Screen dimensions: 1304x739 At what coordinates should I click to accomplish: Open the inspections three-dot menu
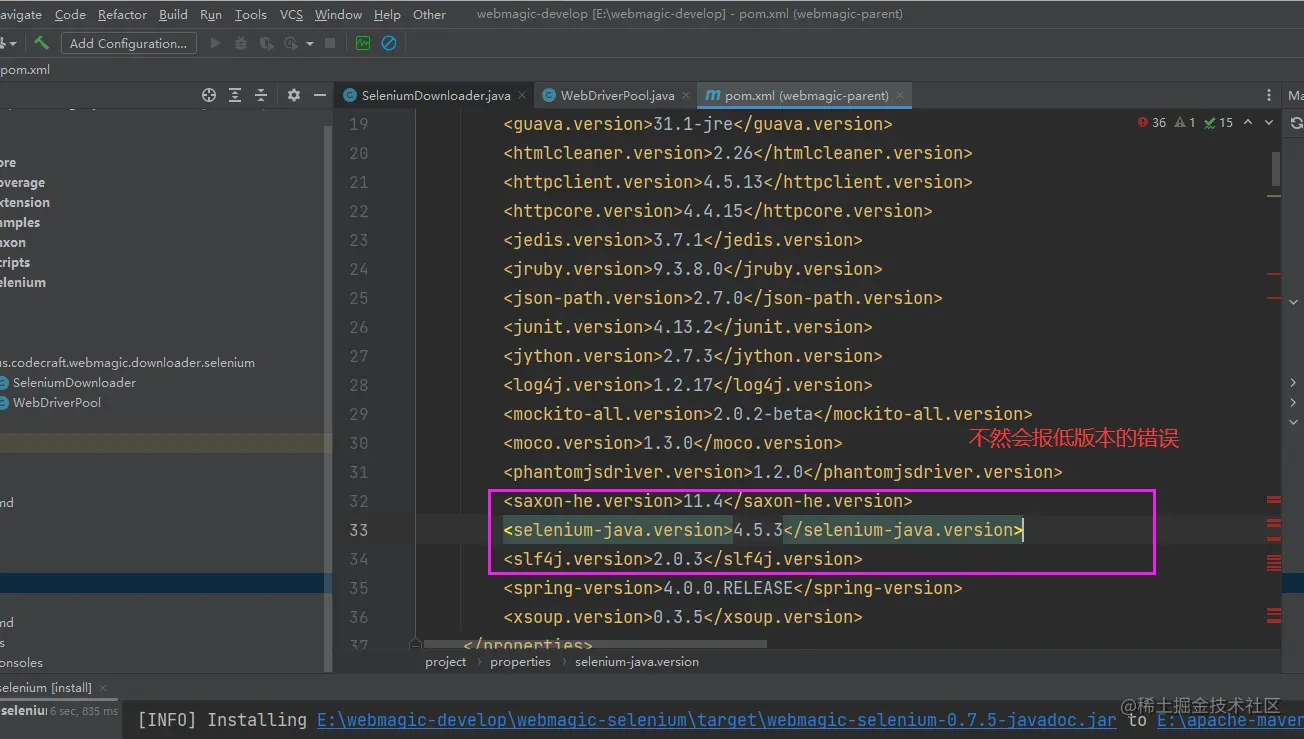[1267, 94]
